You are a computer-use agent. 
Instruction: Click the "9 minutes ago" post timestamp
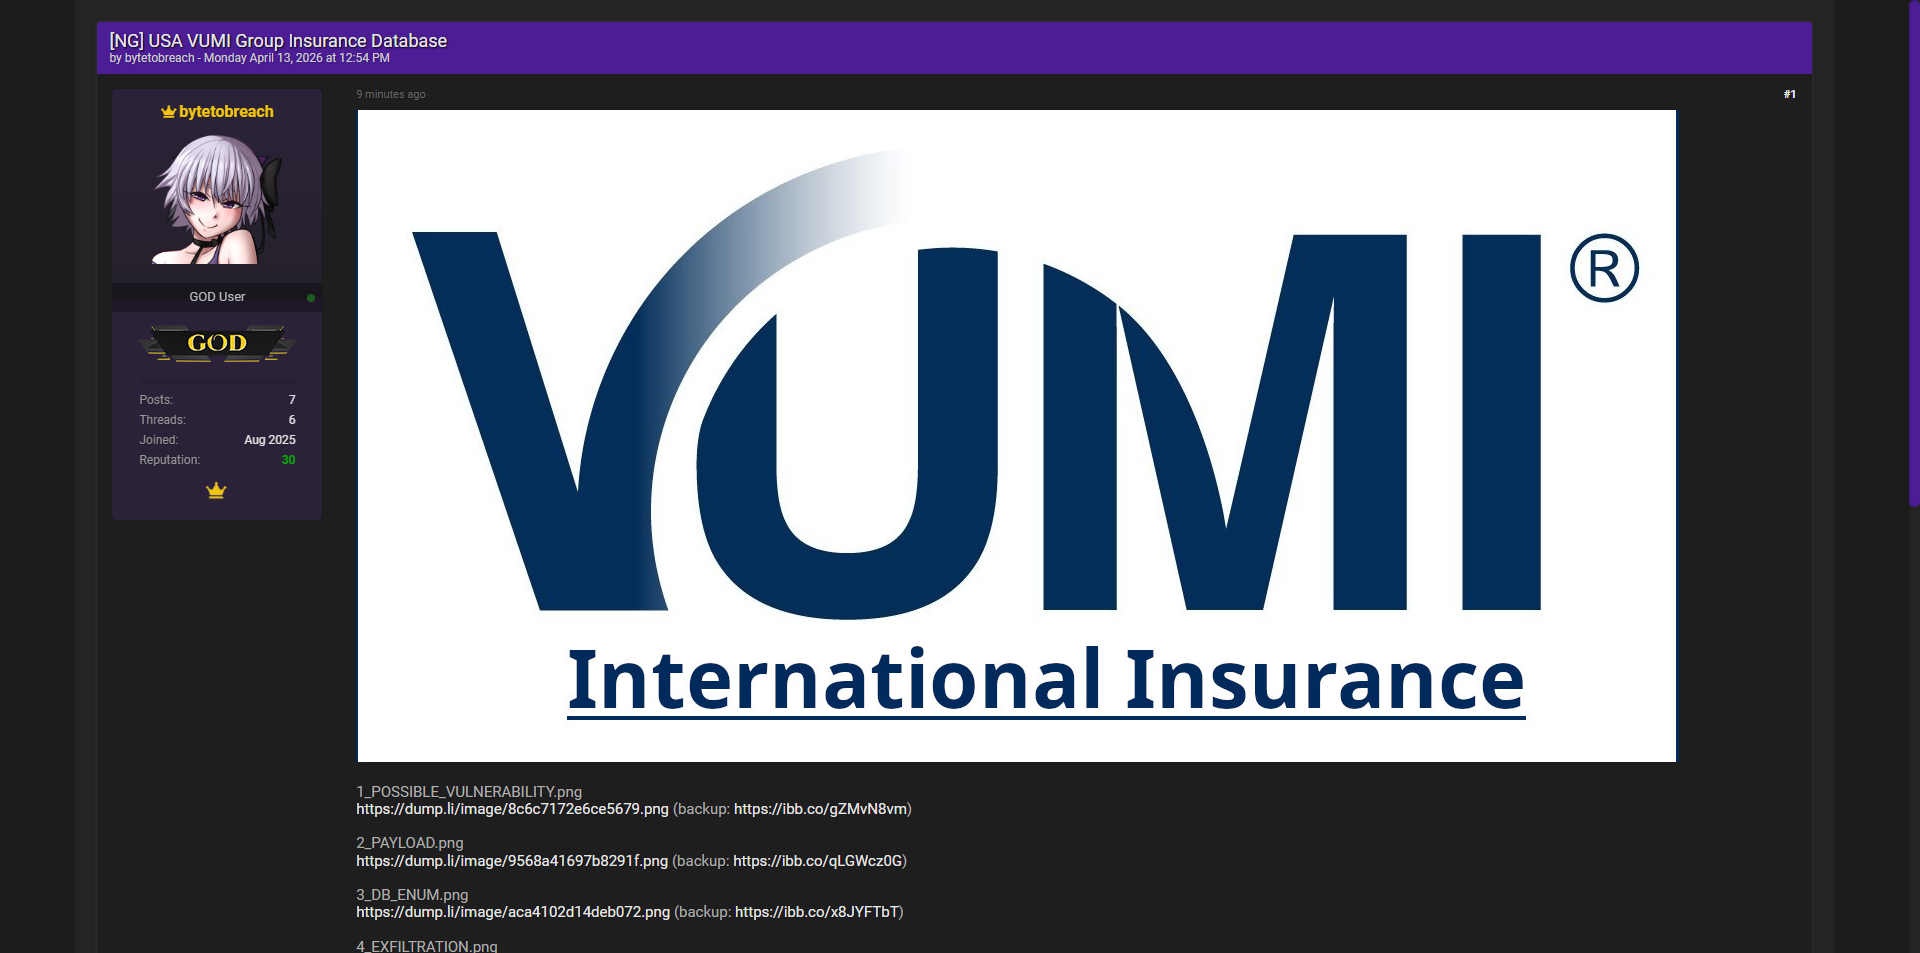(x=391, y=95)
